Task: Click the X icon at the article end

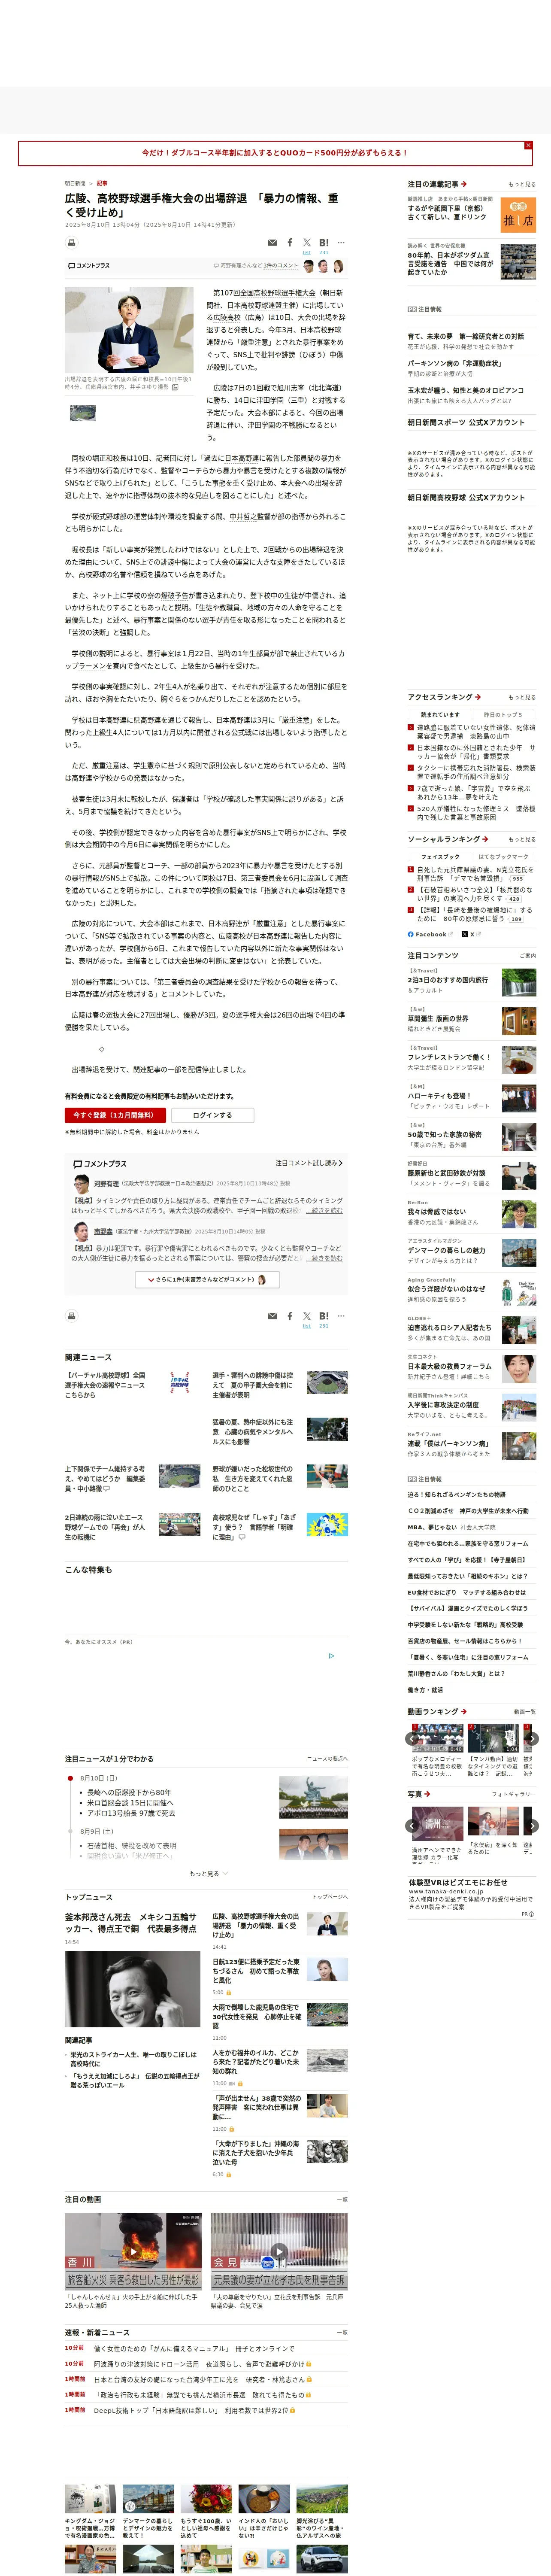Action: click(307, 1316)
